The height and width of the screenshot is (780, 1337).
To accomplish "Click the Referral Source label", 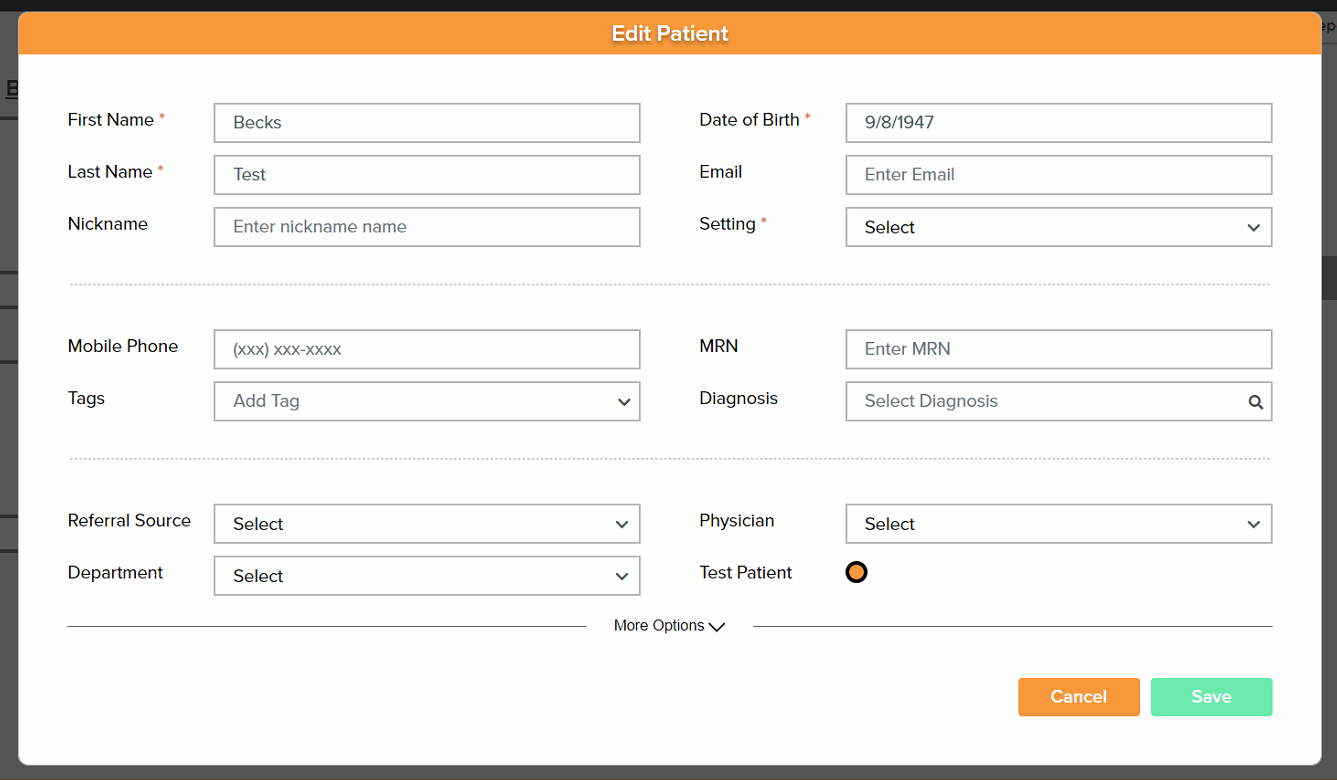I will click(x=129, y=520).
